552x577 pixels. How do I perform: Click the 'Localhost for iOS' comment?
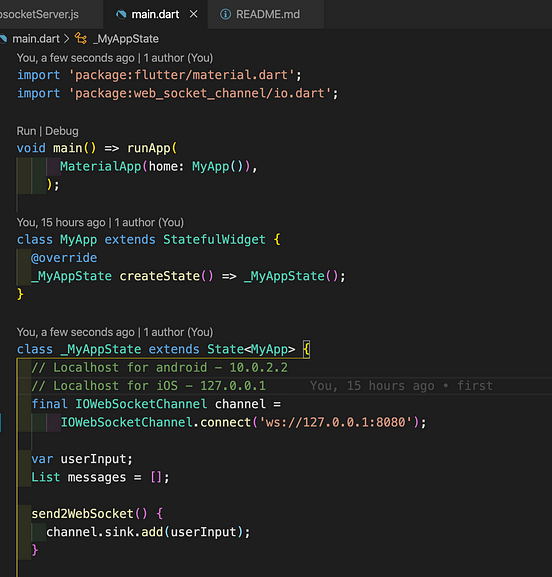pyautogui.click(x=148, y=386)
